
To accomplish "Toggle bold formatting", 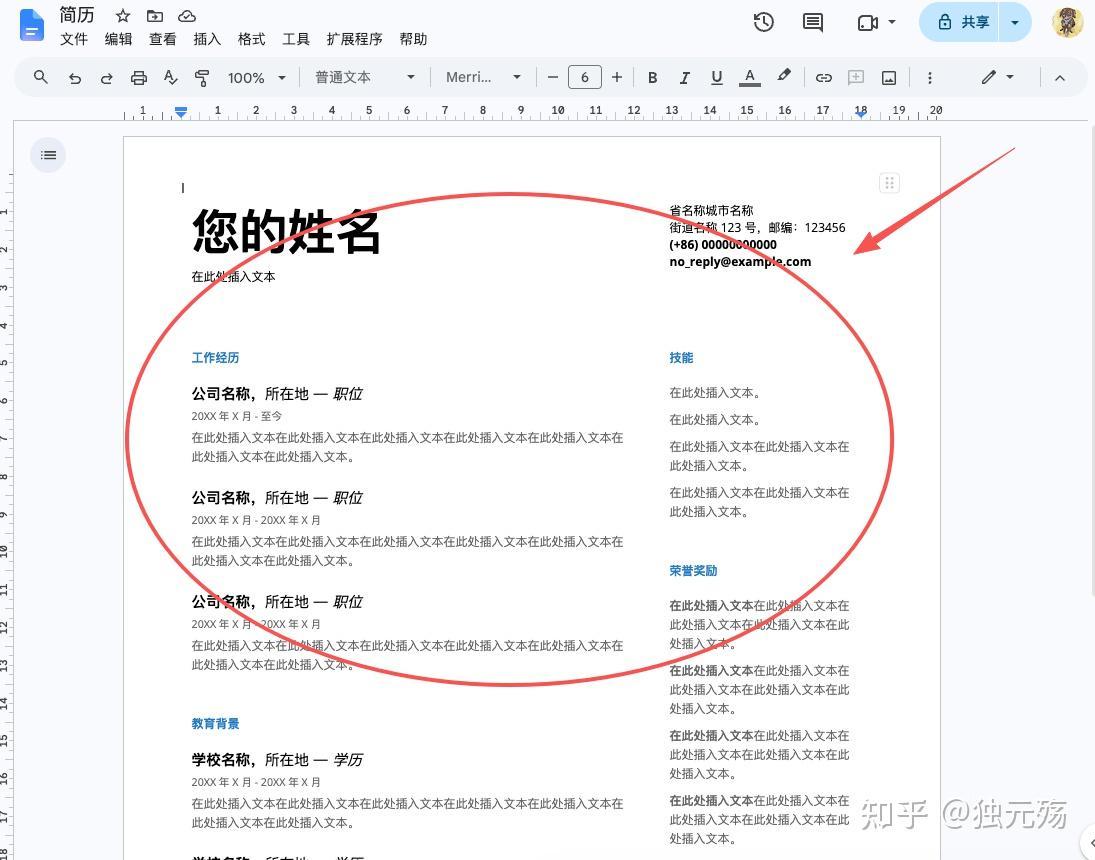I will (x=652, y=78).
